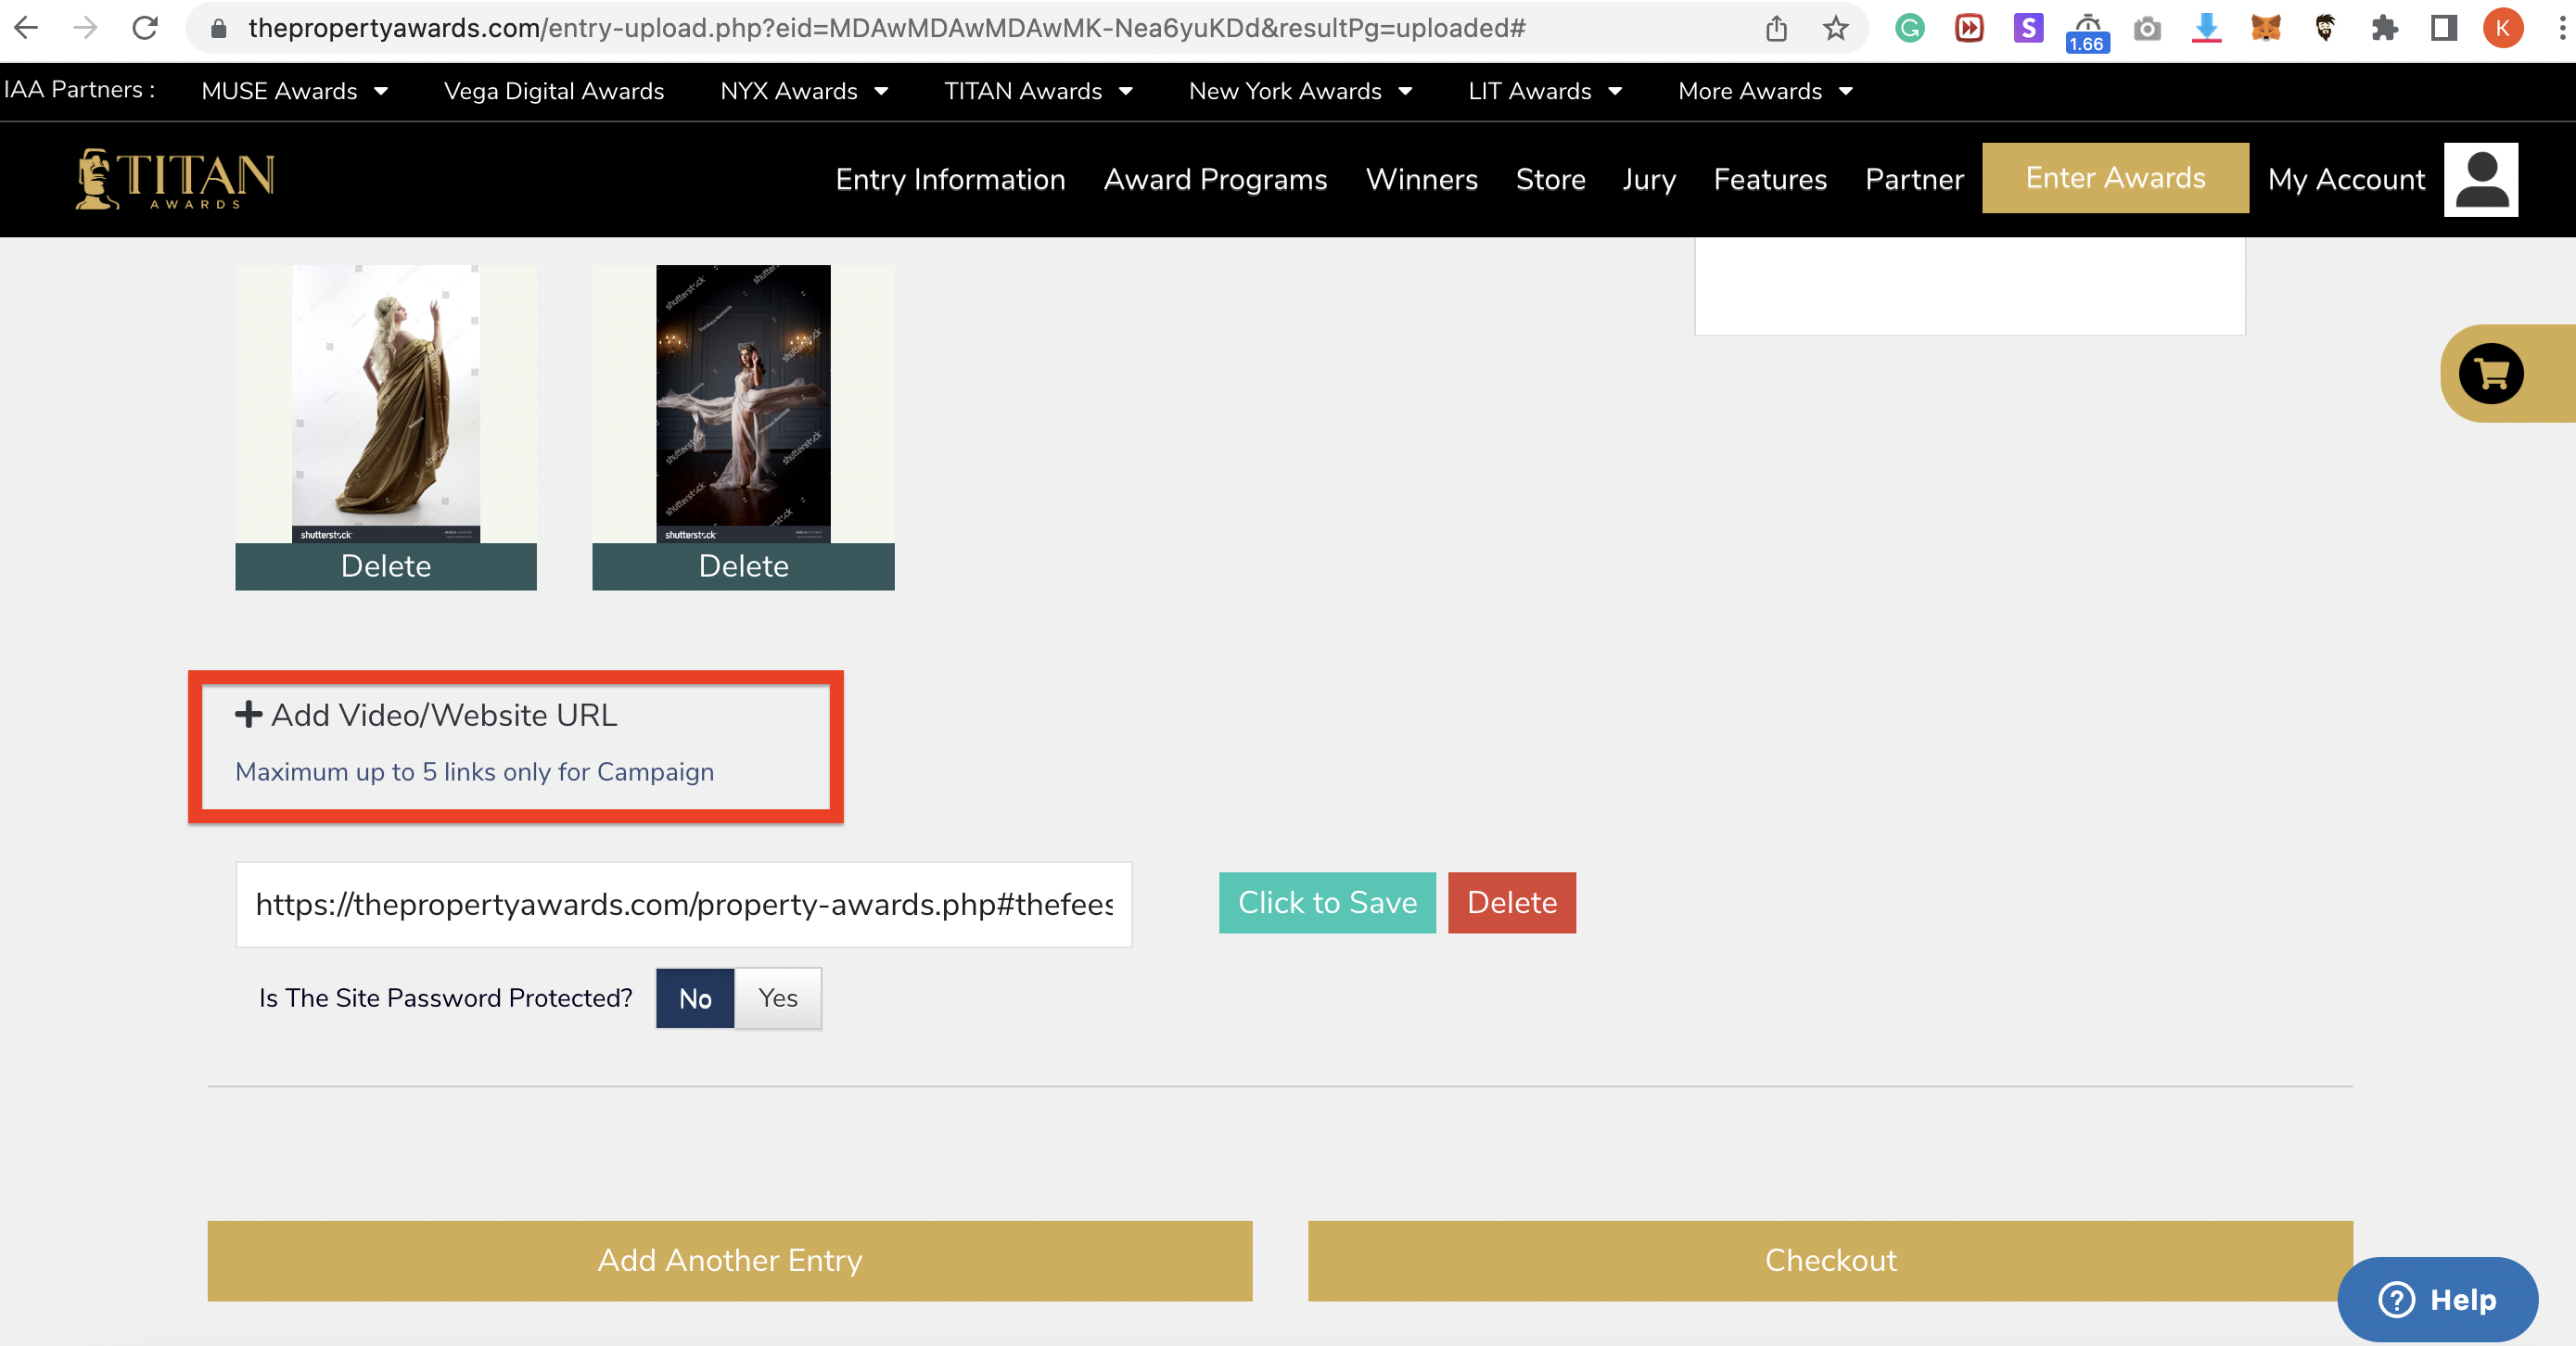Click the 1.66 speed extension icon
Screen dimensions: 2576x1346
click(2087, 32)
